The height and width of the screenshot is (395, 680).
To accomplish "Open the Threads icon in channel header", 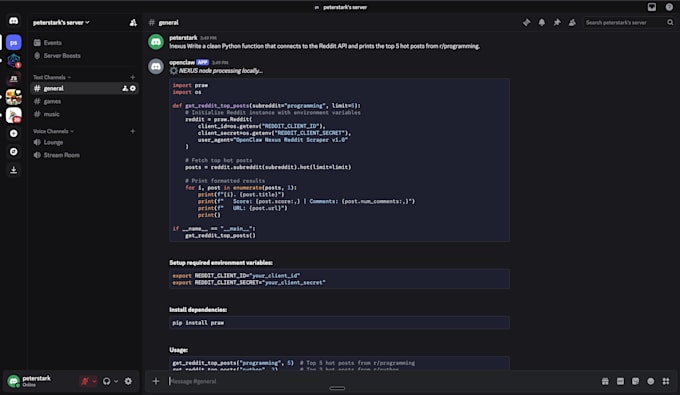I will click(526, 22).
